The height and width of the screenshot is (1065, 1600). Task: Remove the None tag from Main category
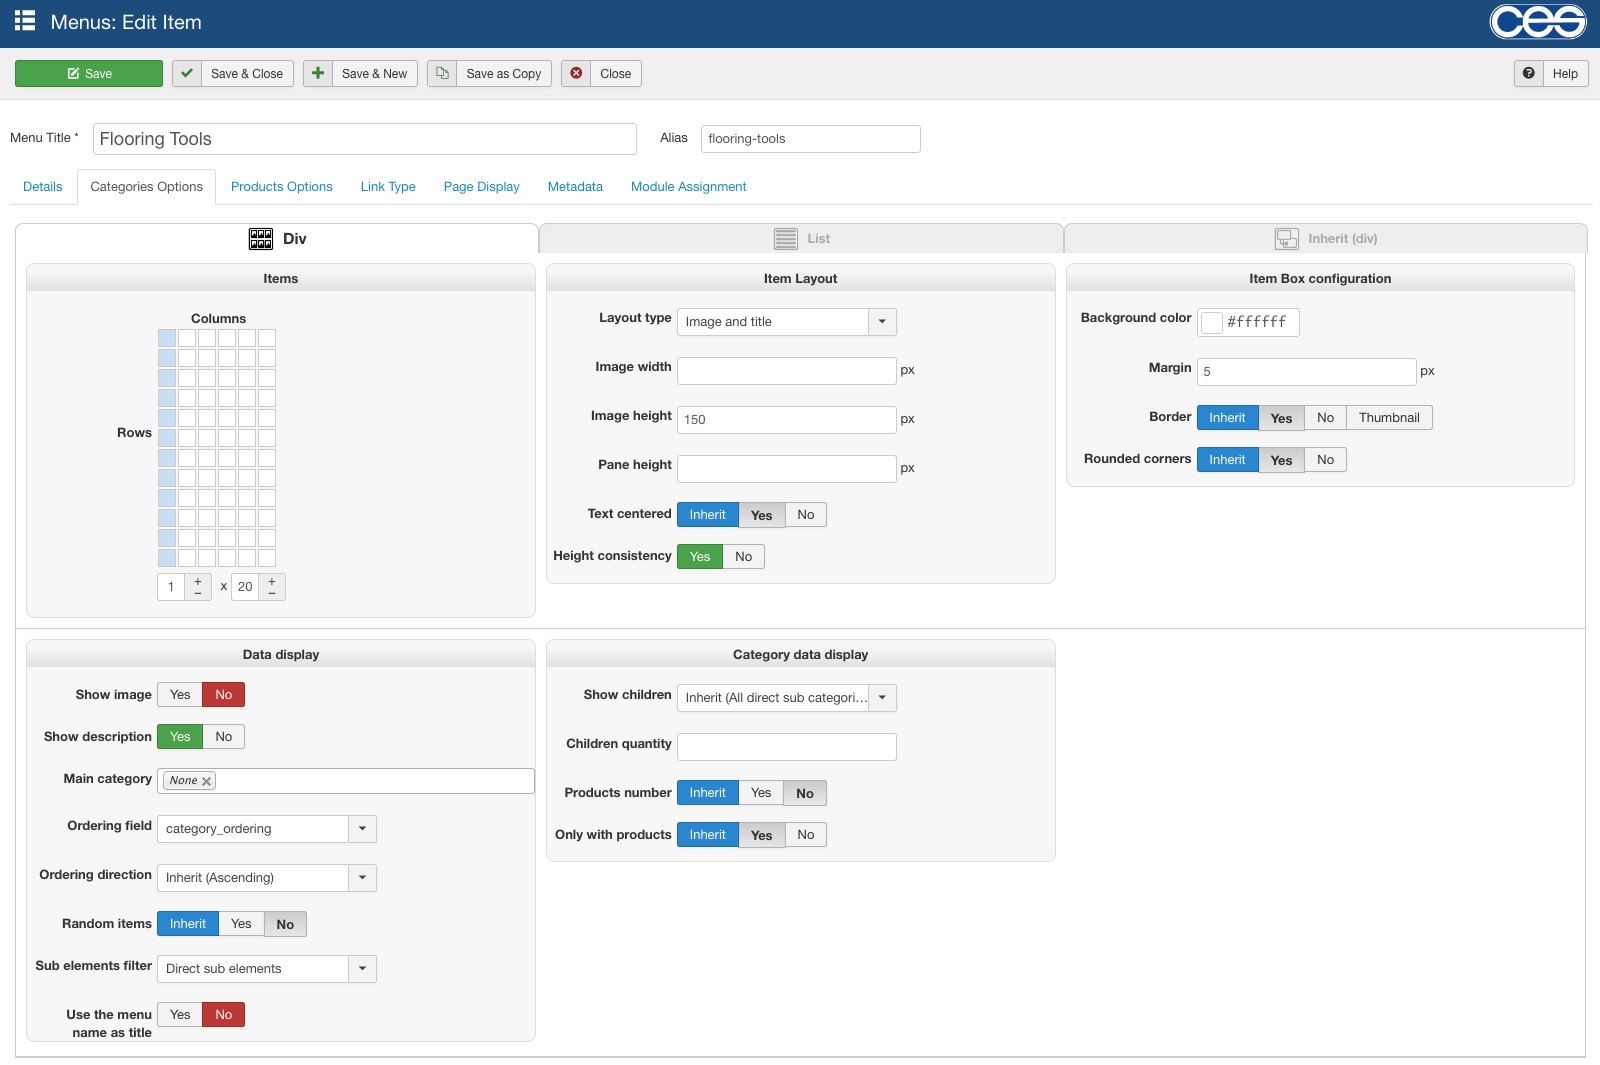(x=207, y=781)
